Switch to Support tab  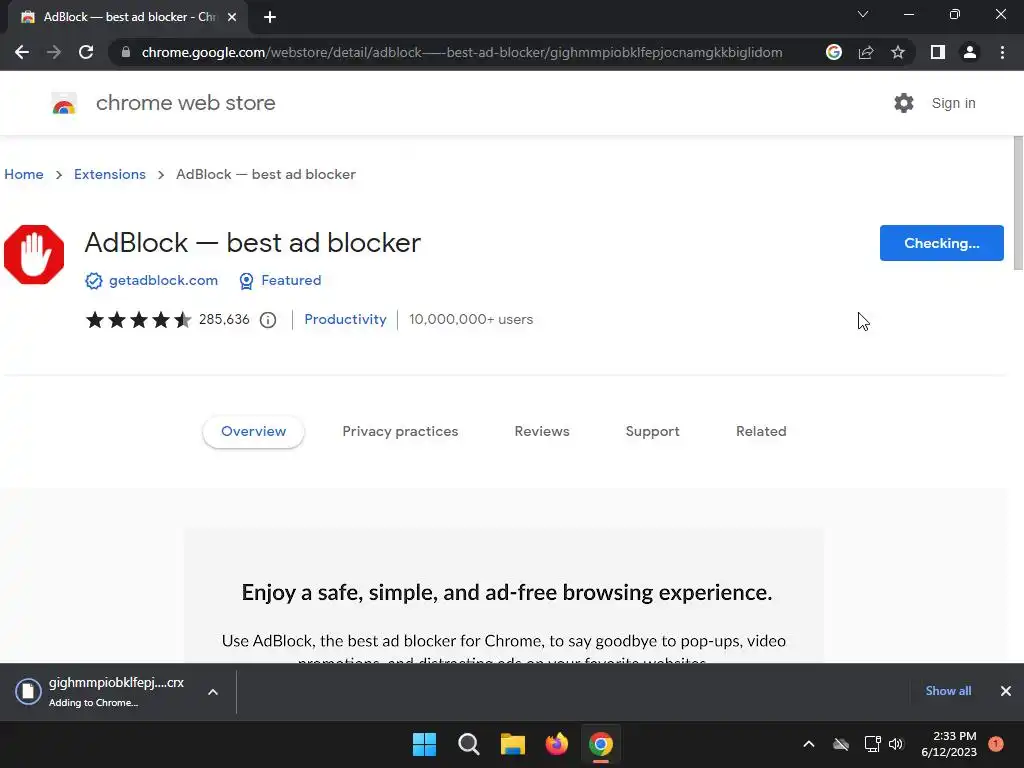pyautogui.click(x=652, y=432)
